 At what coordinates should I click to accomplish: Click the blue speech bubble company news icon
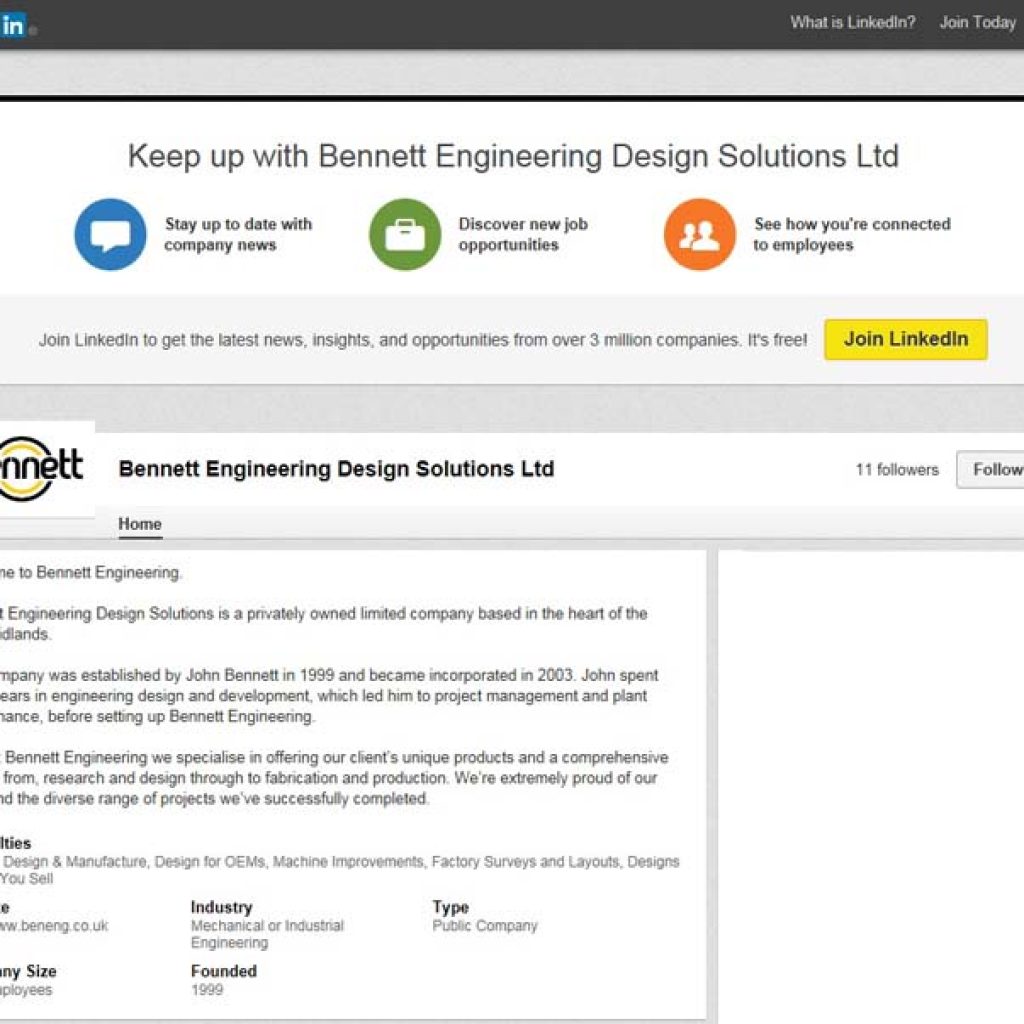pos(109,234)
